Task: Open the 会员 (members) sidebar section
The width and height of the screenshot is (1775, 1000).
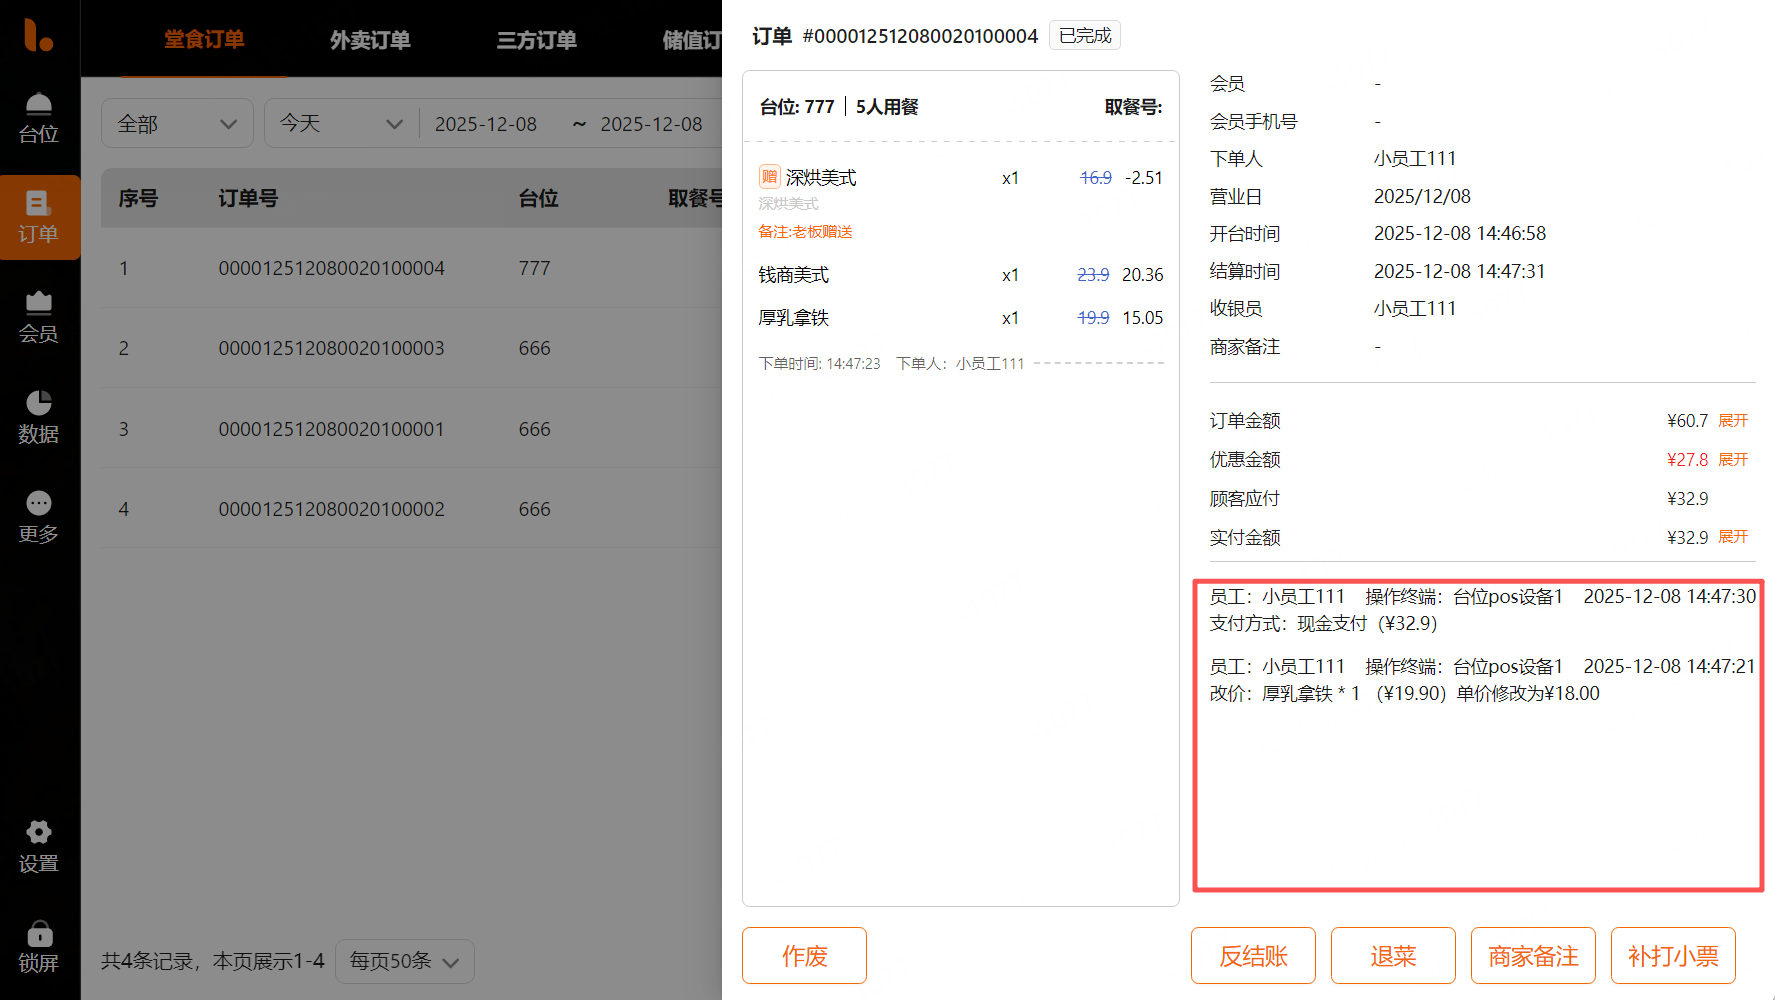Action: (x=39, y=317)
